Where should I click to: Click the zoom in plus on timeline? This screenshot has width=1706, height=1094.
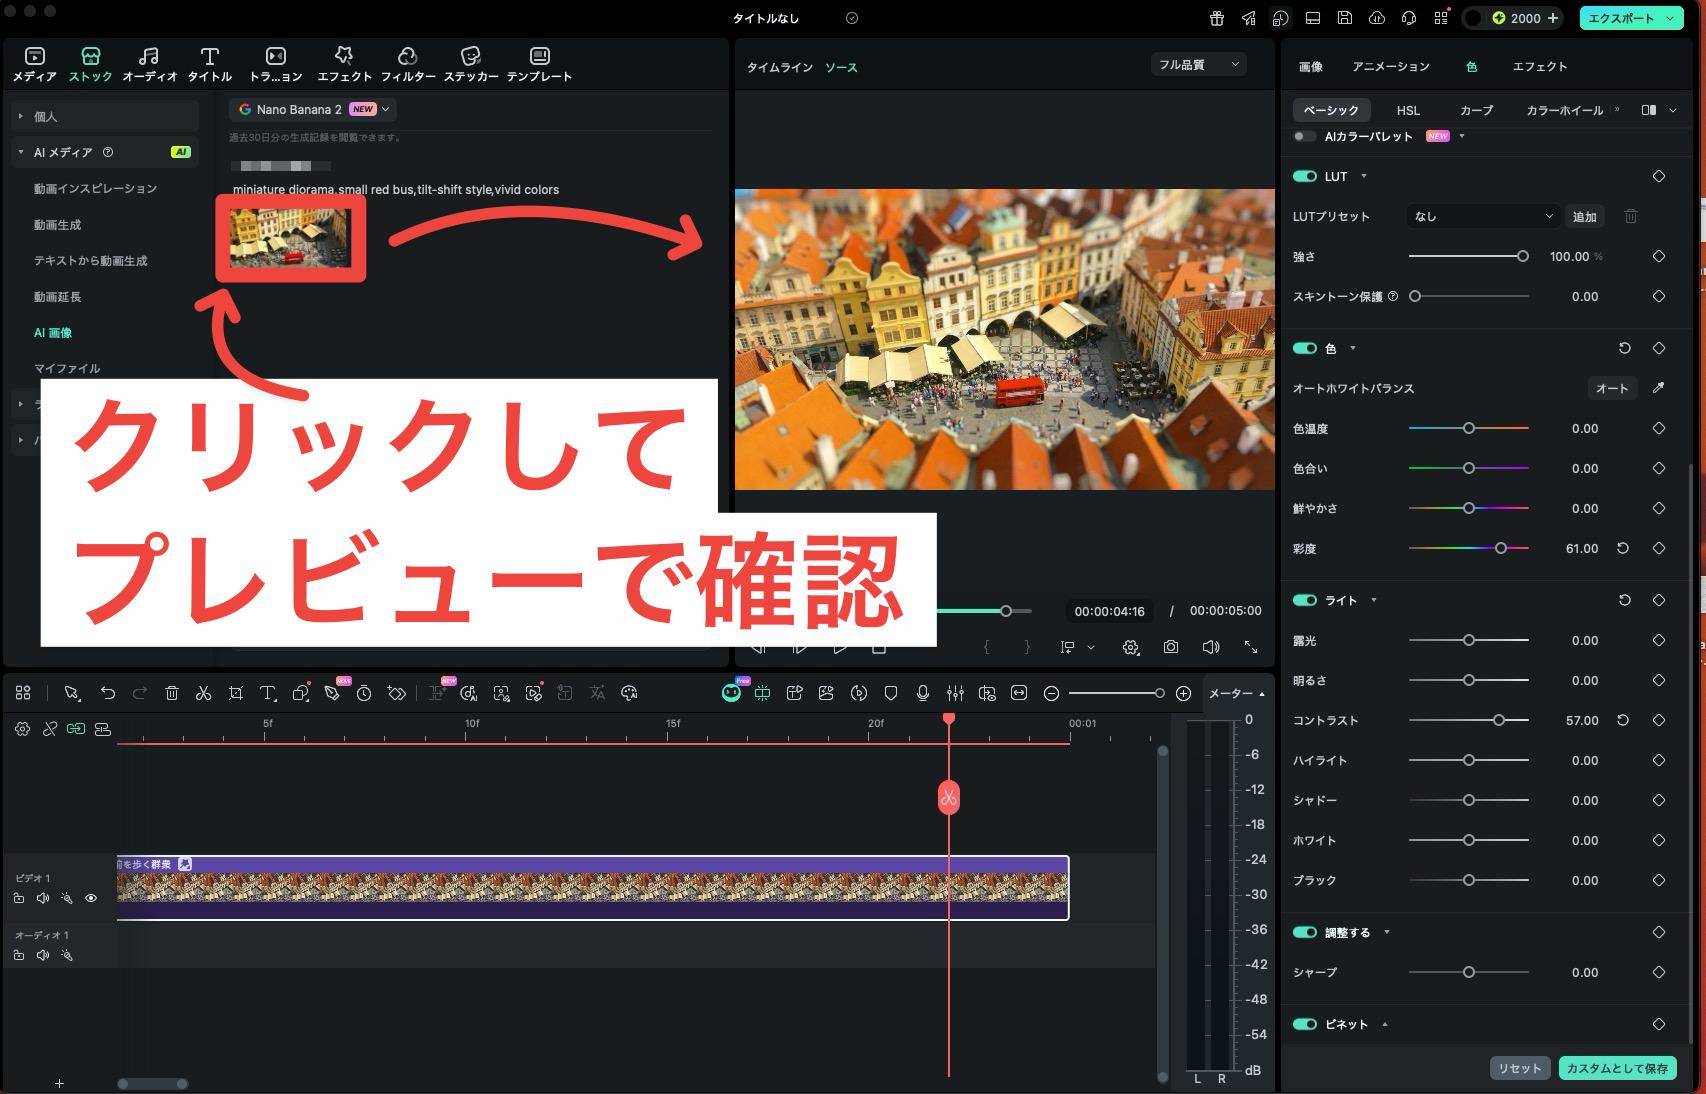(1183, 693)
